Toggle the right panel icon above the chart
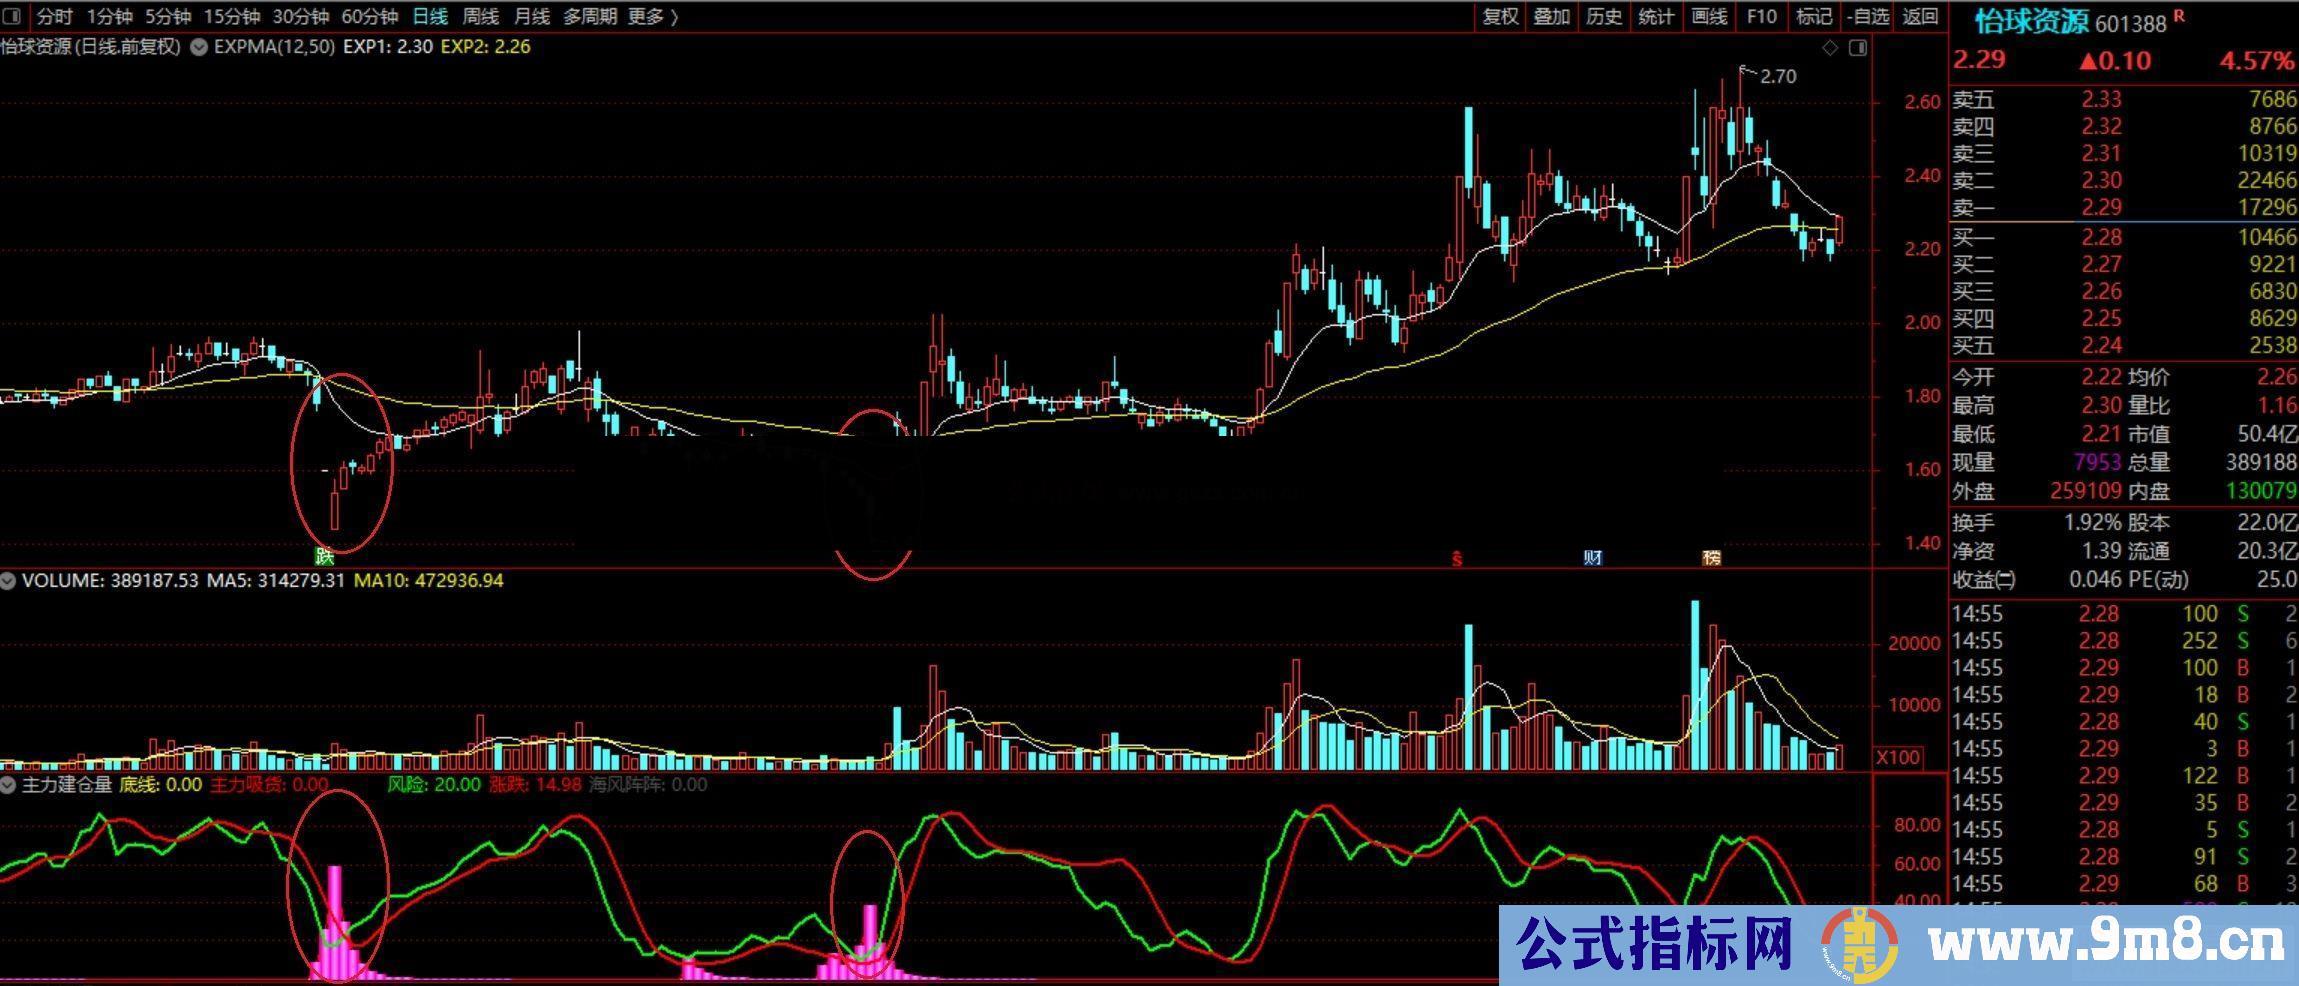 pyautogui.click(x=1858, y=48)
